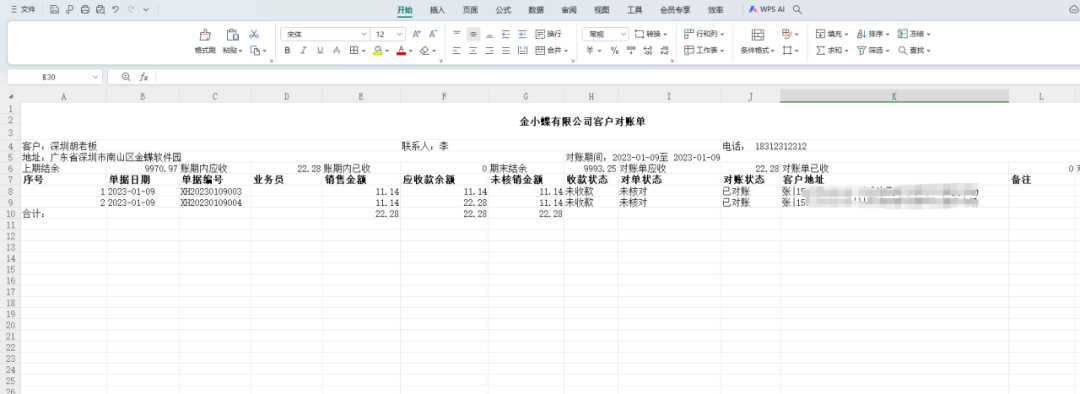Click the Name Box showing K30
1080x394 pixels.
pyautogui.click(x=55, y=77)
